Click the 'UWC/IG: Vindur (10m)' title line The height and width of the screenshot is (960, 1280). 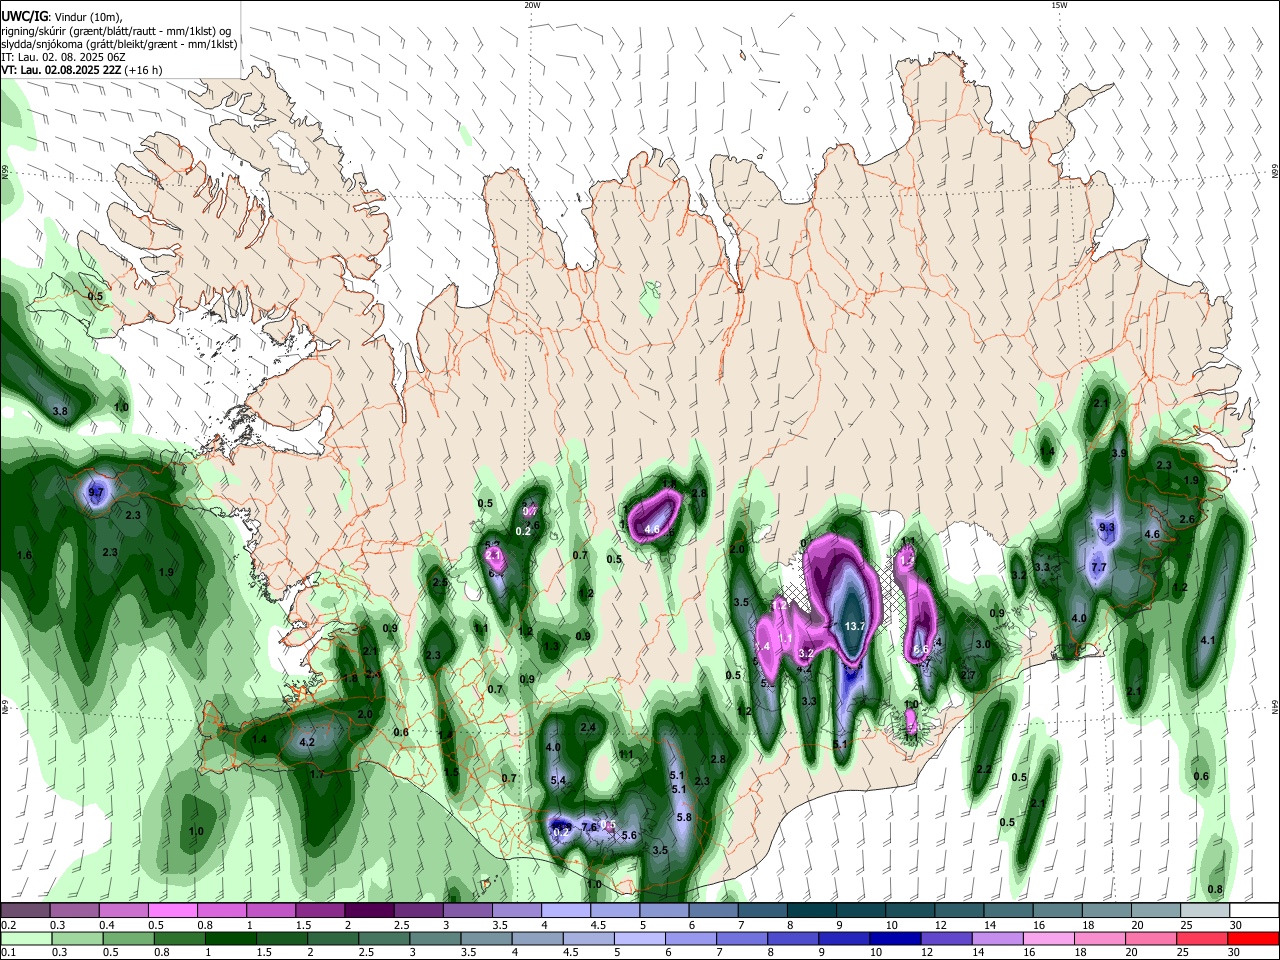61,17
